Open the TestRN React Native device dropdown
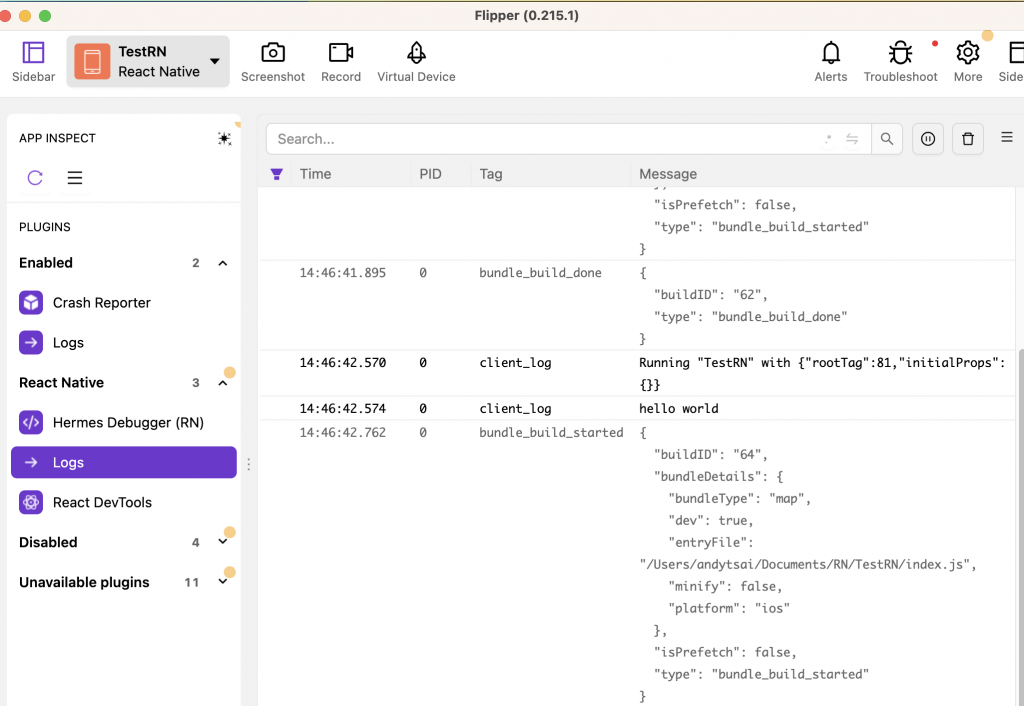 click(x=148, y=61)
